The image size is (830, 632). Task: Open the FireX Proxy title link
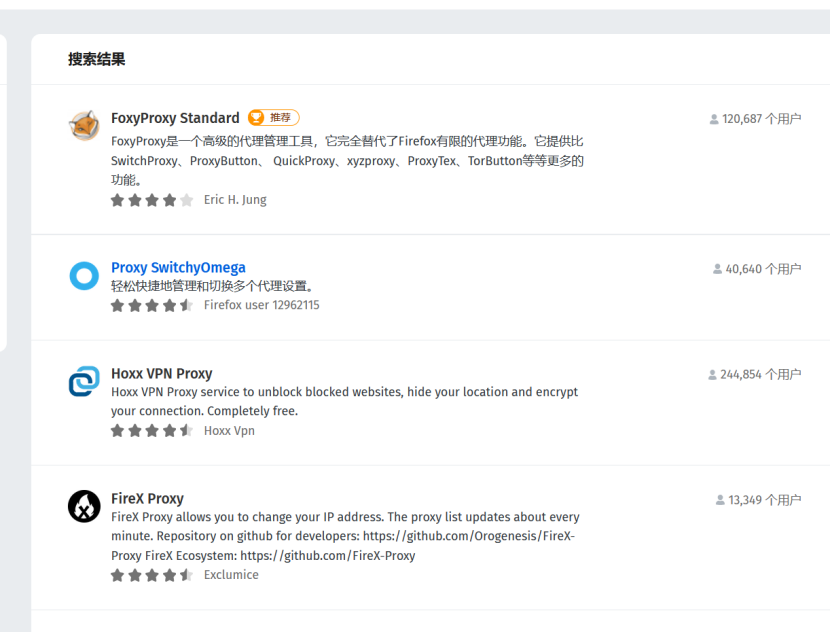coord(147,498)
